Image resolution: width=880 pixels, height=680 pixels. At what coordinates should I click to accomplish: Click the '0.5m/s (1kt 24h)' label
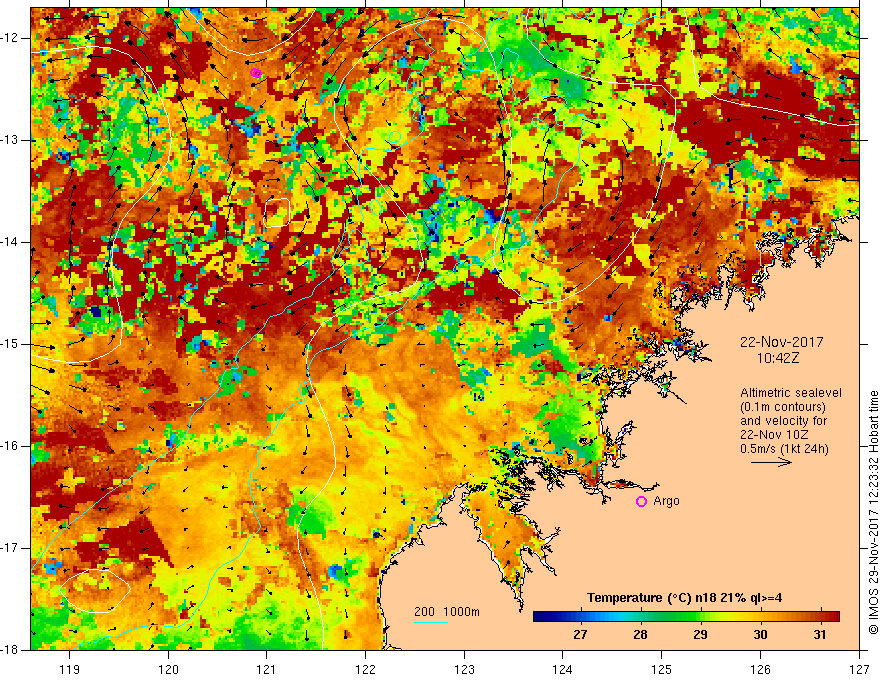tap(784, 449)
